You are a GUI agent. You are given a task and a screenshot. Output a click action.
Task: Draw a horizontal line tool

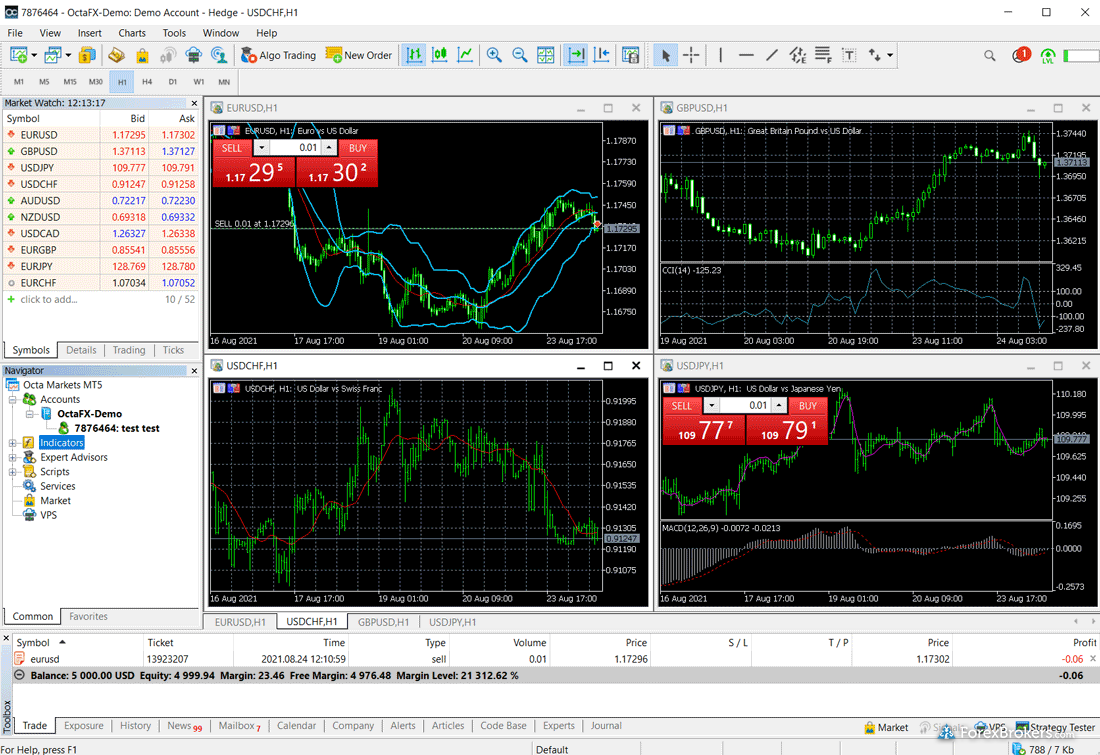[746, 55]
